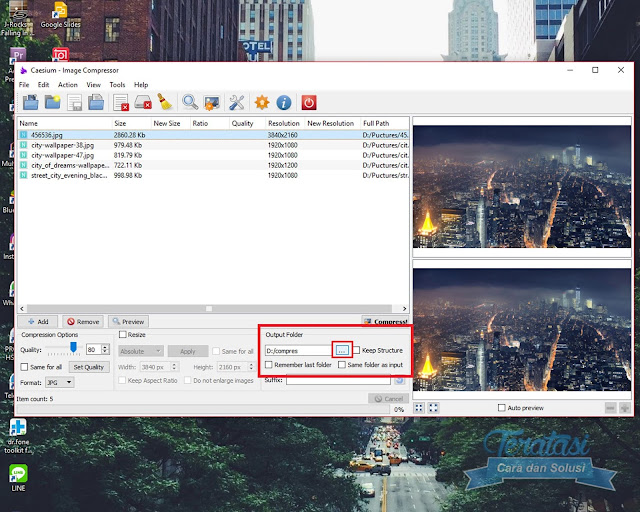Open the Edit menu
This screenshot has height=512, width=640.
click(43, 85)
